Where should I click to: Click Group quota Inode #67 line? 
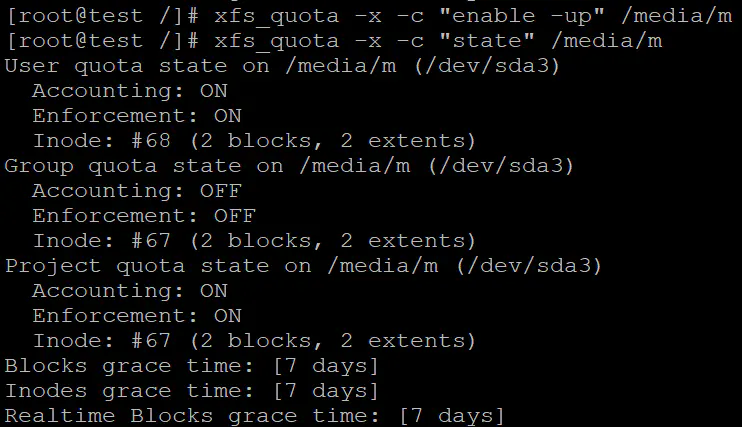pyautogui.click(x=254, y=241)
